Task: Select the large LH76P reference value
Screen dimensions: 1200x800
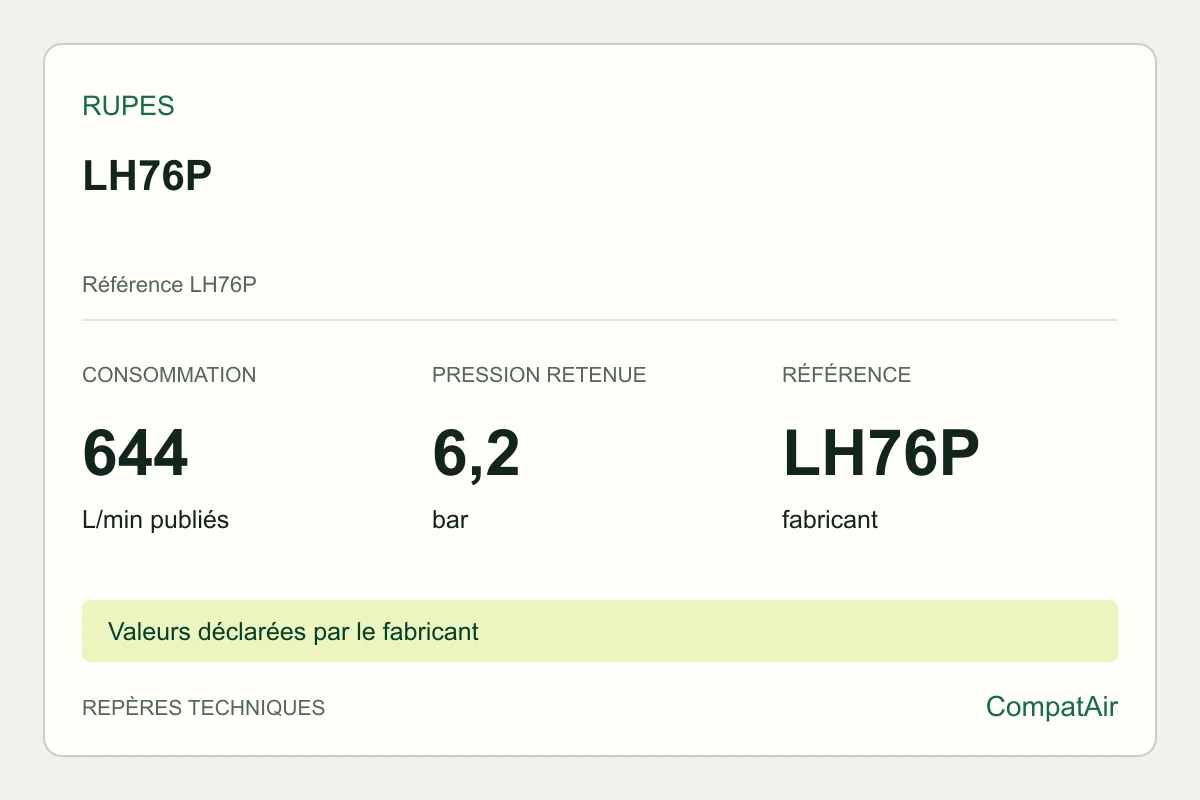Action: pyautogui.click(x=880, y=453)
